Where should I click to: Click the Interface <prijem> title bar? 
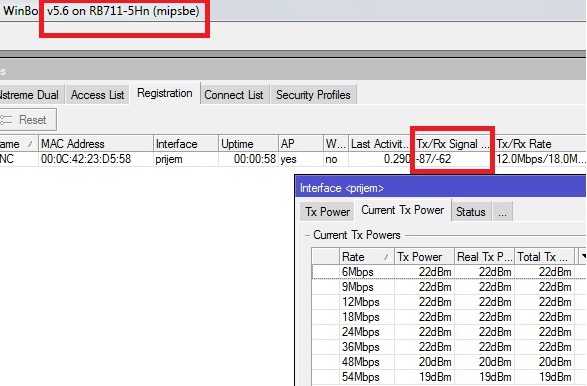[441, 188]
